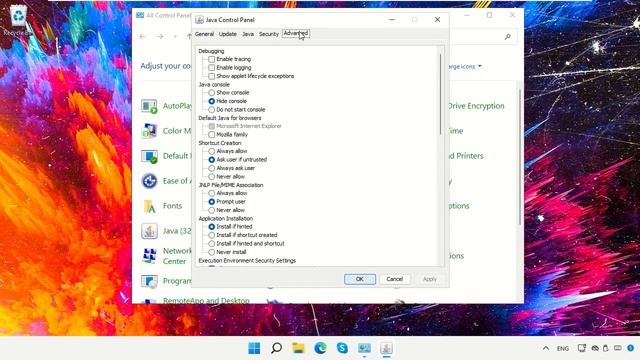
Task: Check the Mozilla family checkbox
Action: click(x=211, y=135)
